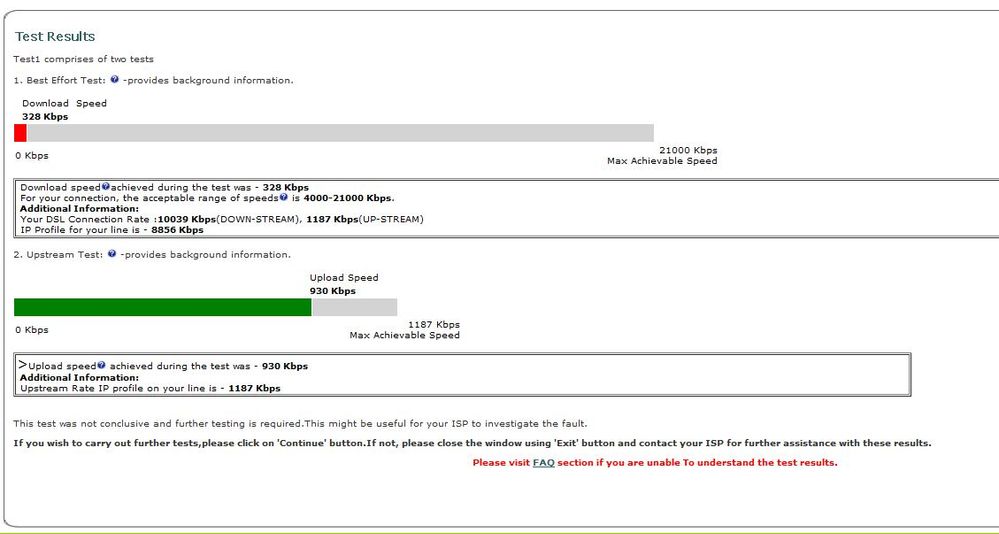Screen dimensions: 999x534
Task: Select '8856 Kbps' IP profile value
Action: [177, 229]
